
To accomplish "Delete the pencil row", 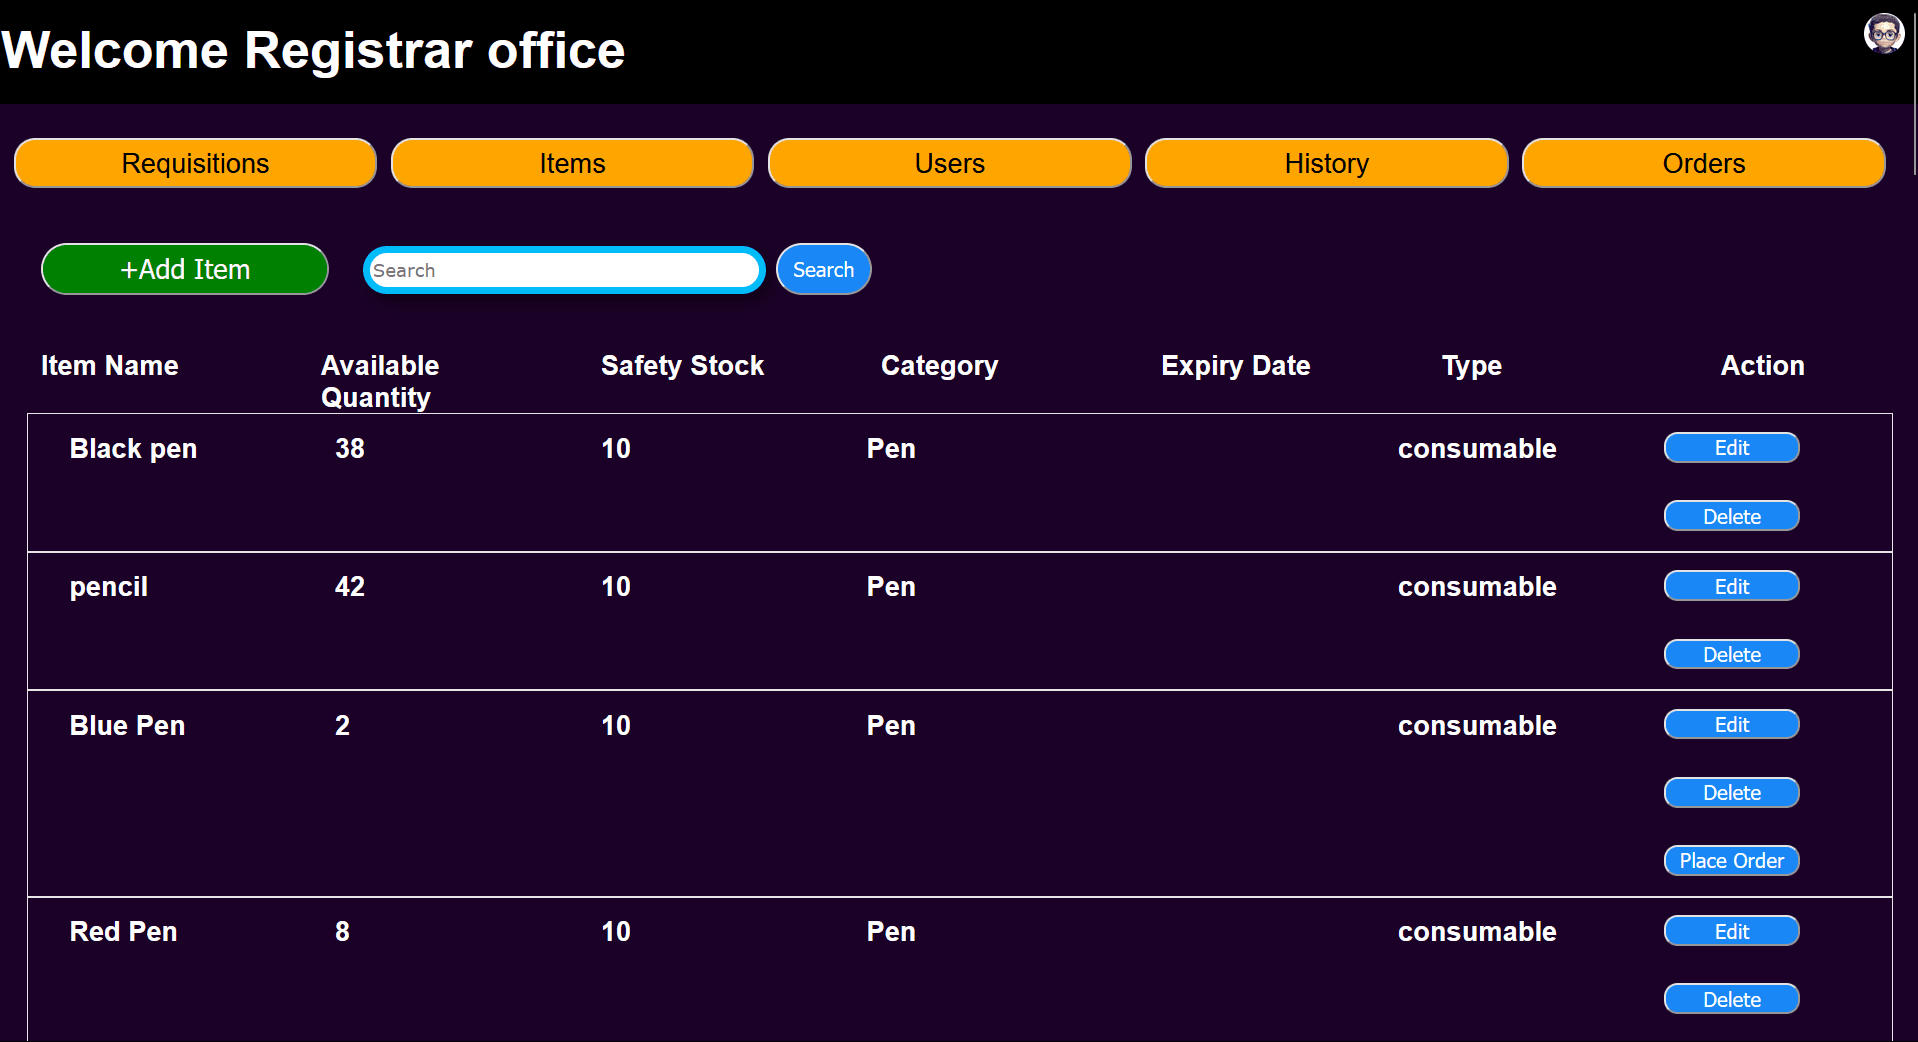I will click(x=1731, y=654).
